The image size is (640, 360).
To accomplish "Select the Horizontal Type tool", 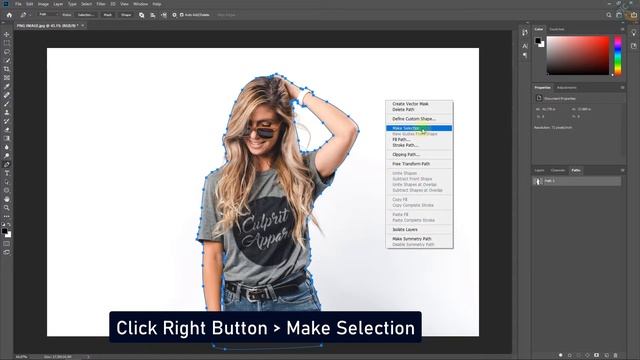I will 7,173.
